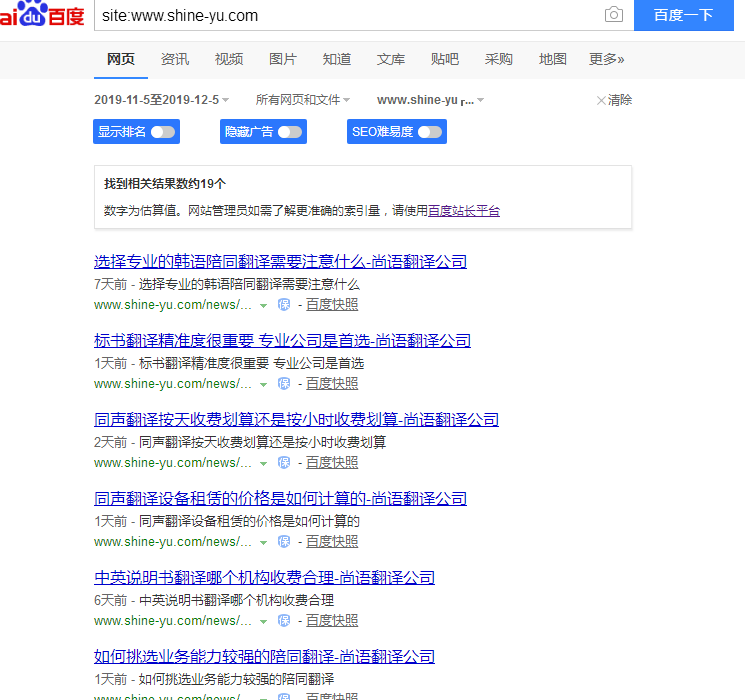Switch to the 采购 tab
Image resolution: width=745 pixels, height=700 pixels.
point(499,59)
